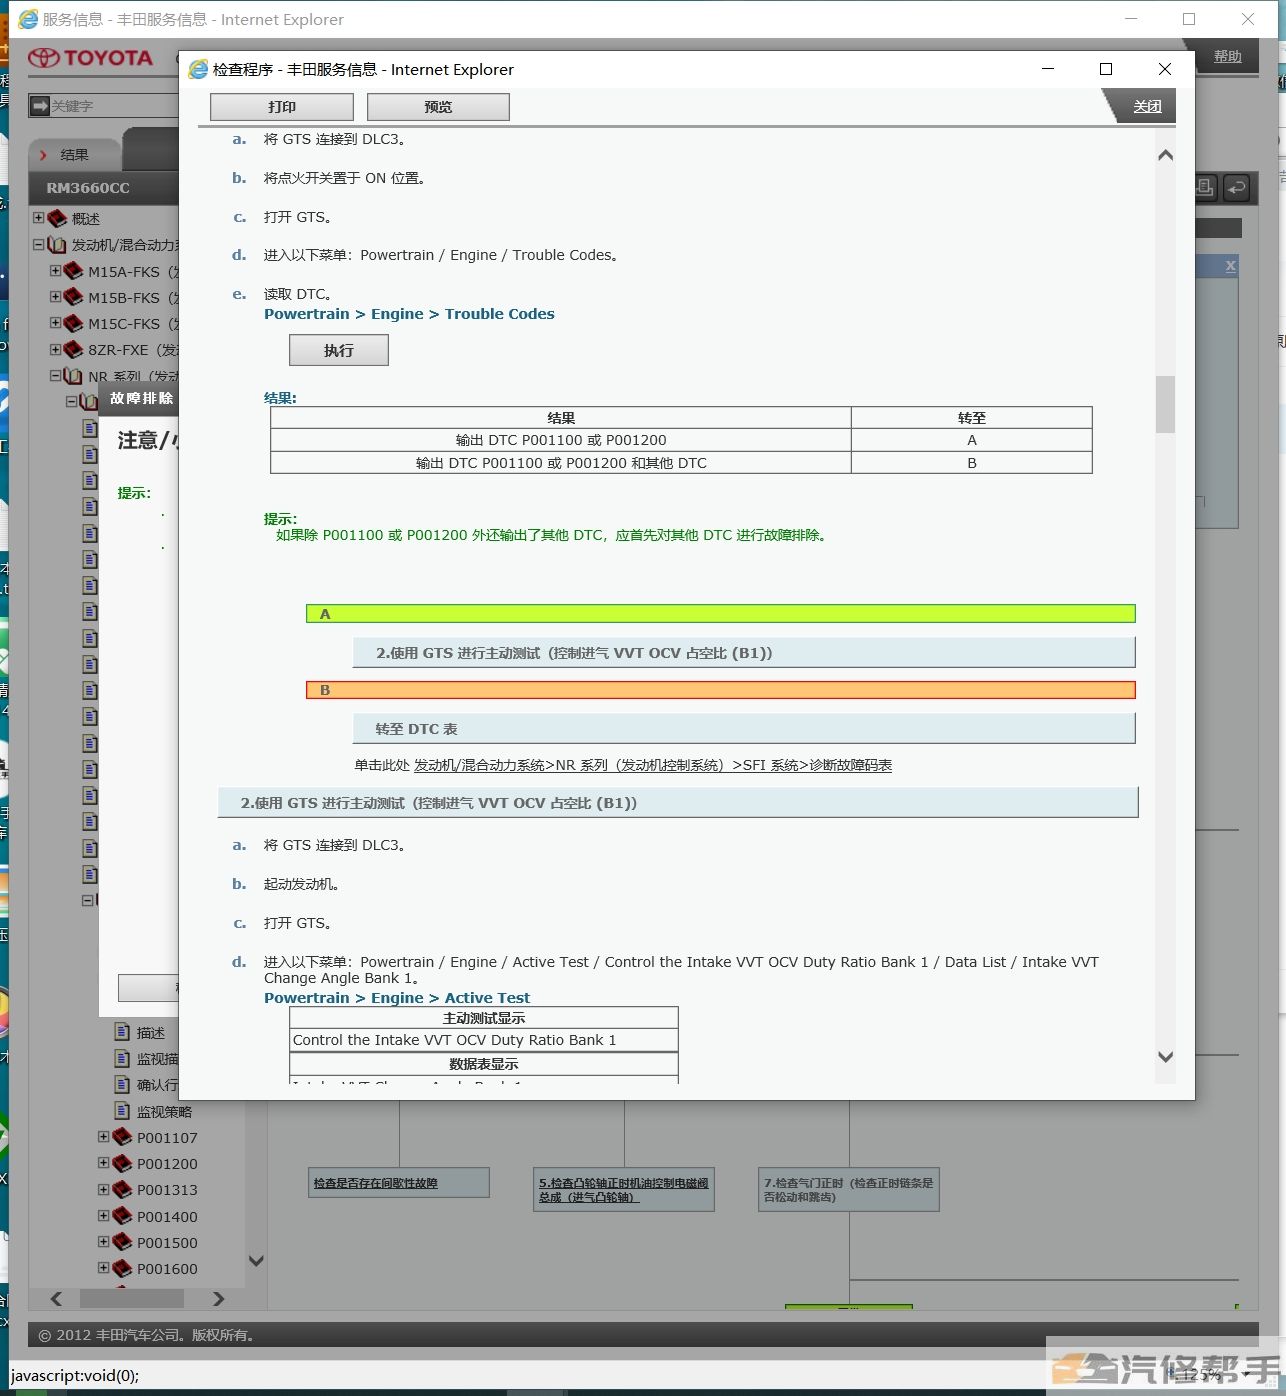Click the keyword 关键字 input field
The width and height of the screenshot is (1286, 1396).
[113, 105]
